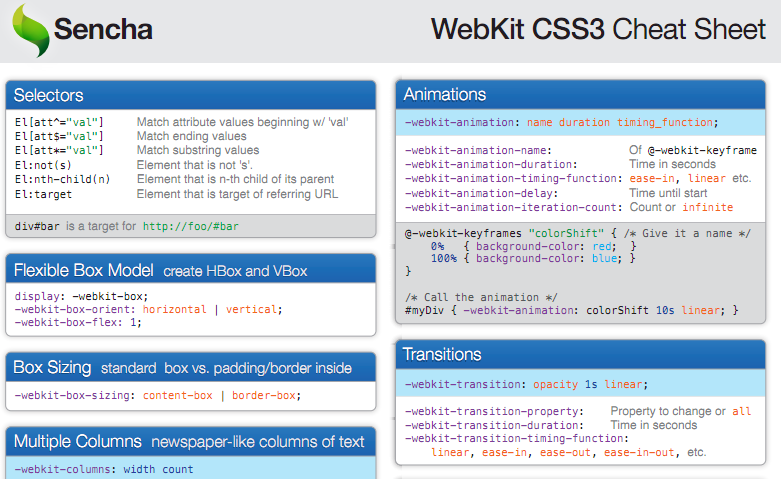Click the 'horizontal' value
This screenshot has width=781, height=479.
click(x=174, y=309)
